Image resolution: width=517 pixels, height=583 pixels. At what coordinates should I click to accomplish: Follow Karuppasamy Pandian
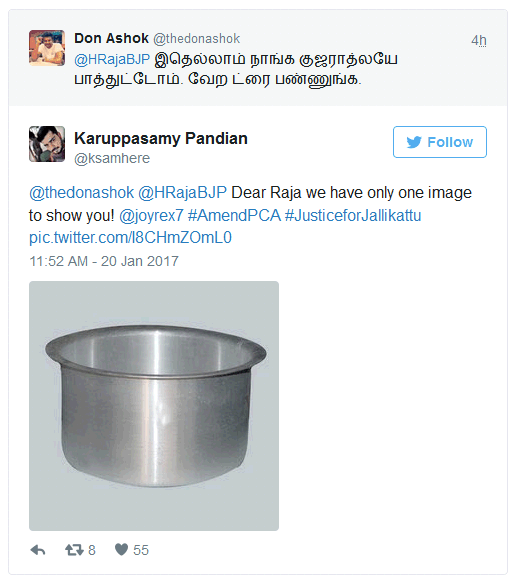[x=440, y=142]
